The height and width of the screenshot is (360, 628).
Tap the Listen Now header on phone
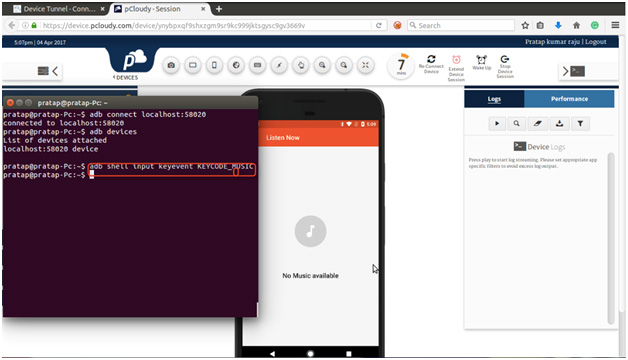[283, 138]
